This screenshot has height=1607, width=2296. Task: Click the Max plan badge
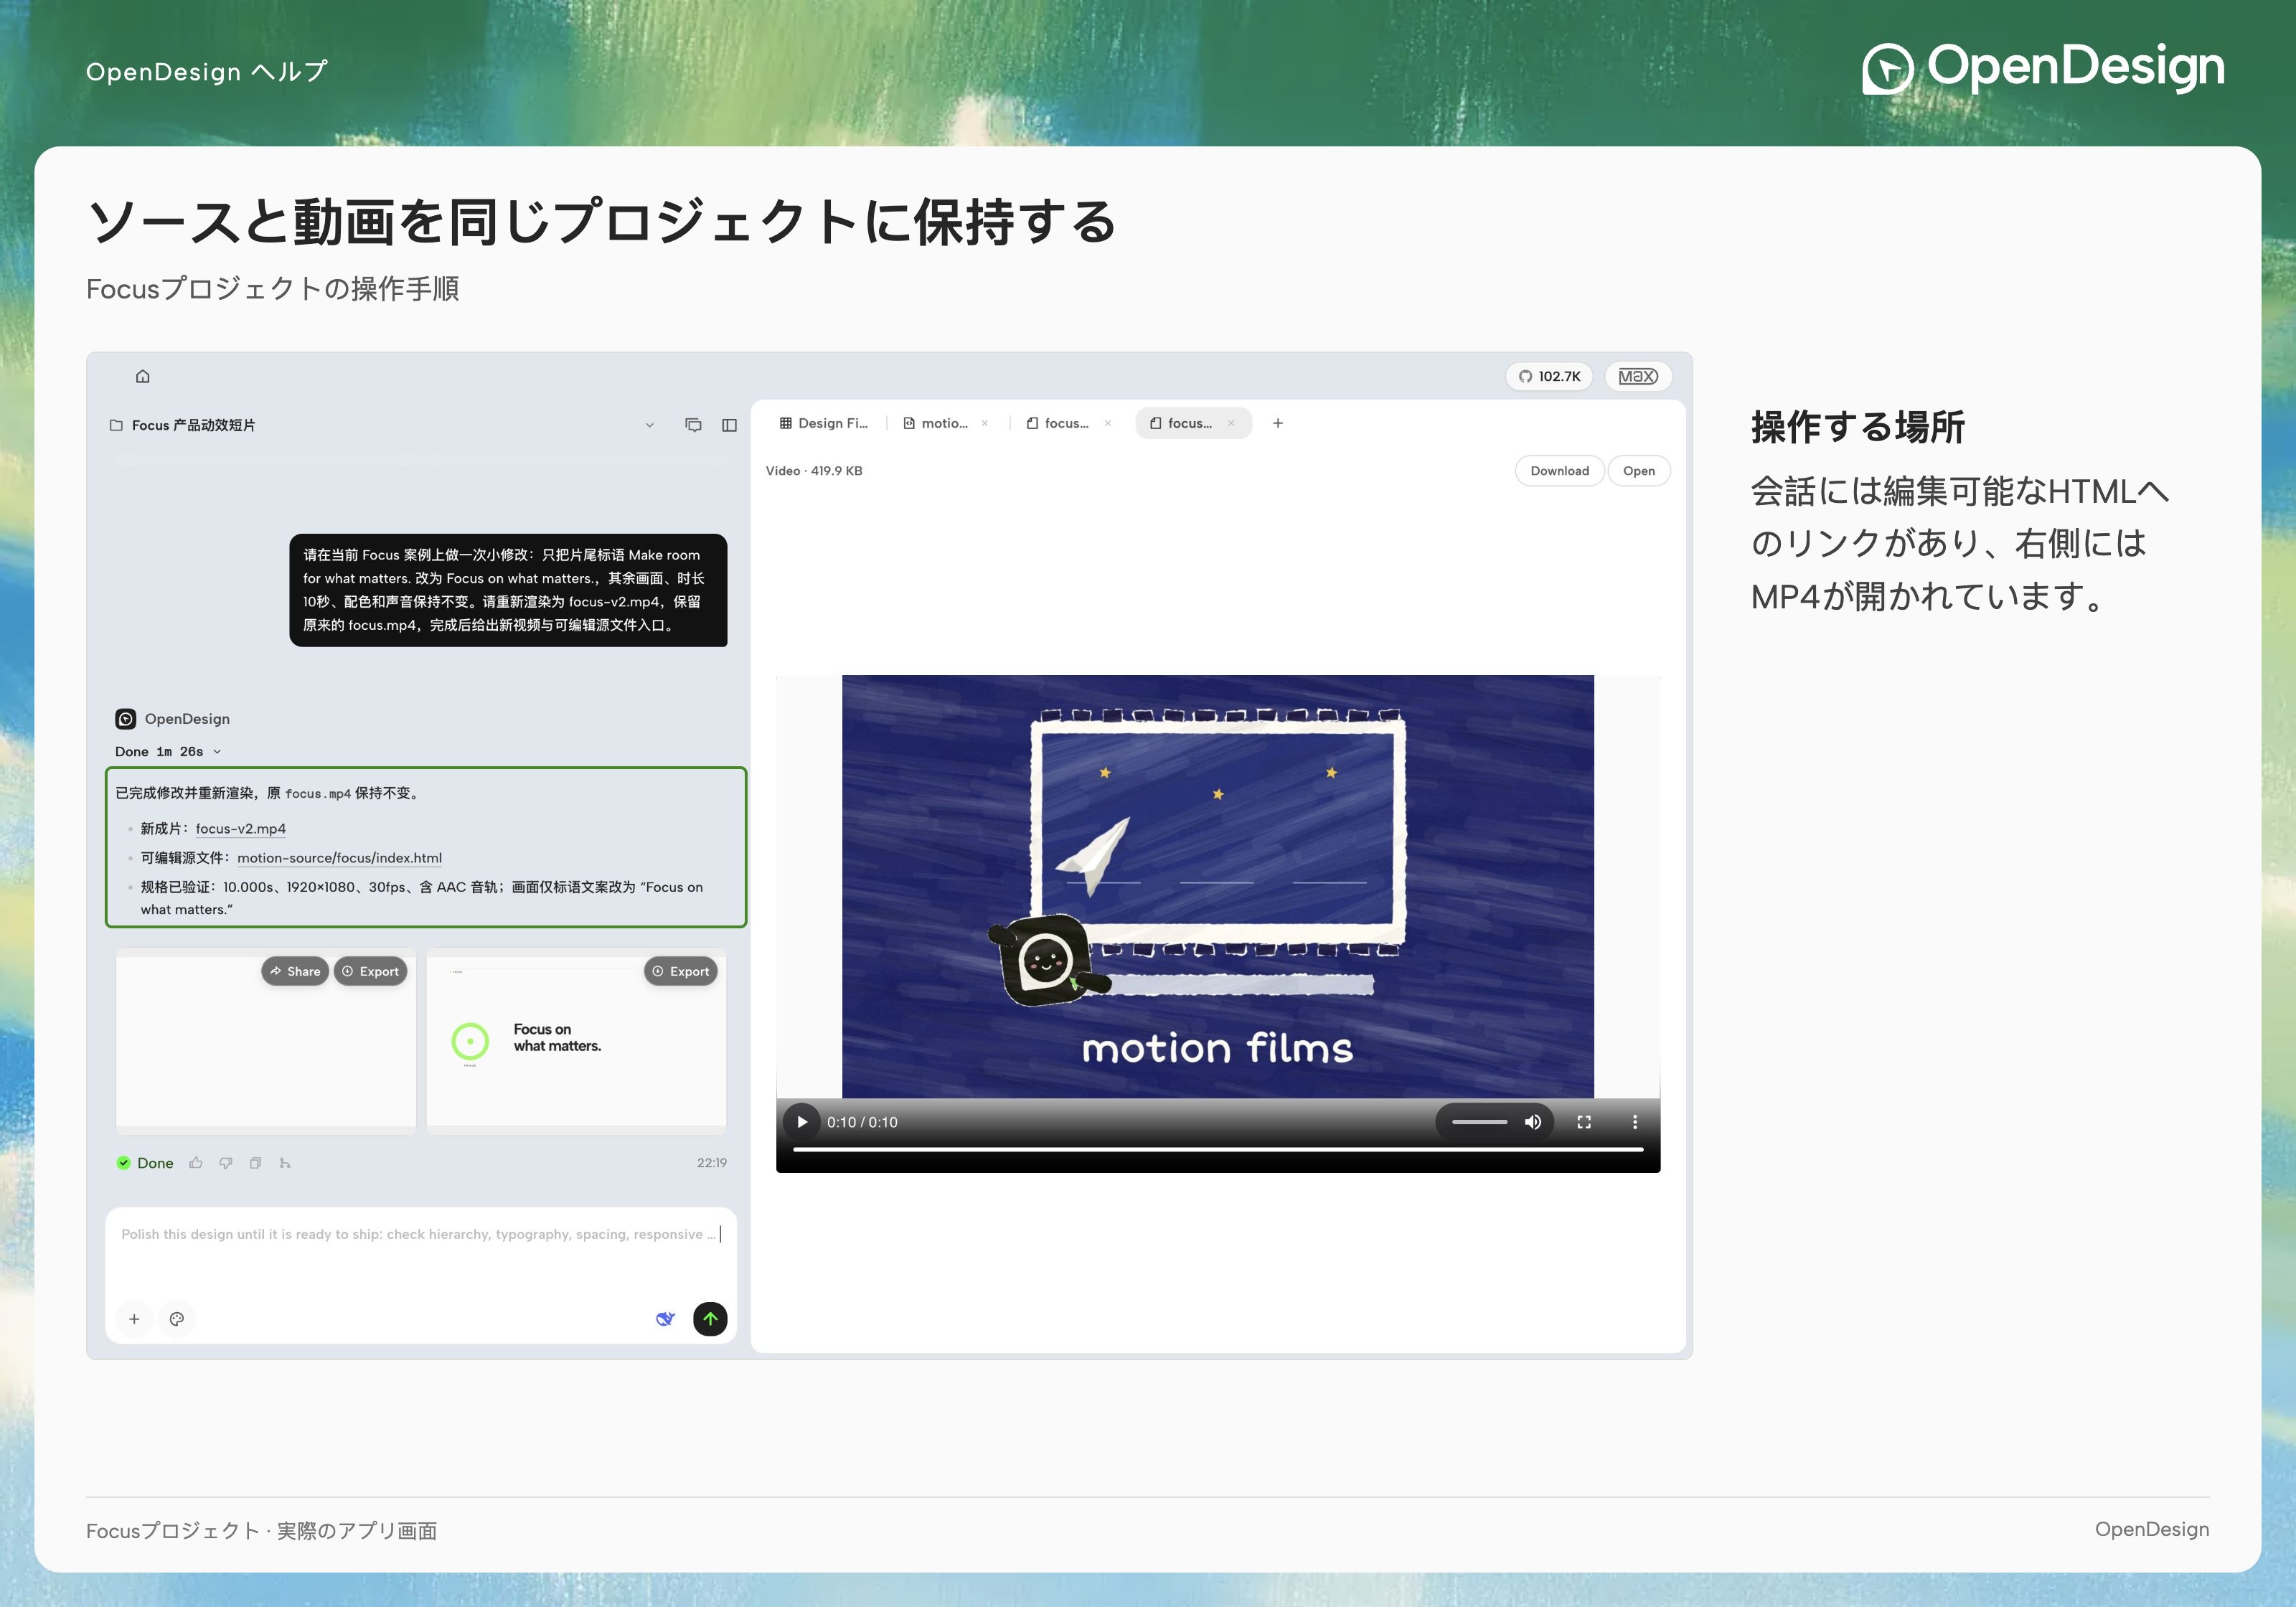1638,376
